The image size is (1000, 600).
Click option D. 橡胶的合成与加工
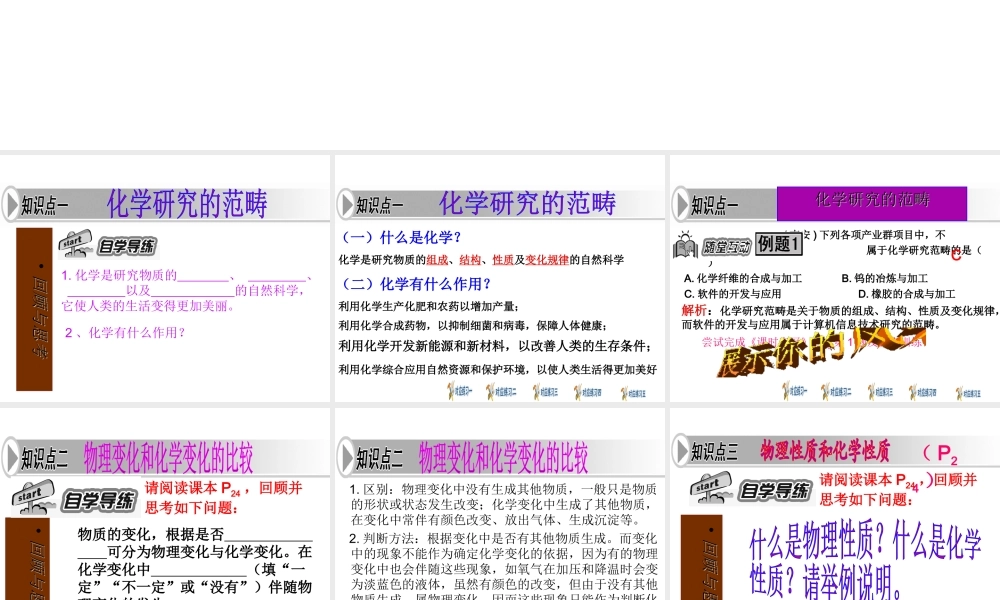906,294
